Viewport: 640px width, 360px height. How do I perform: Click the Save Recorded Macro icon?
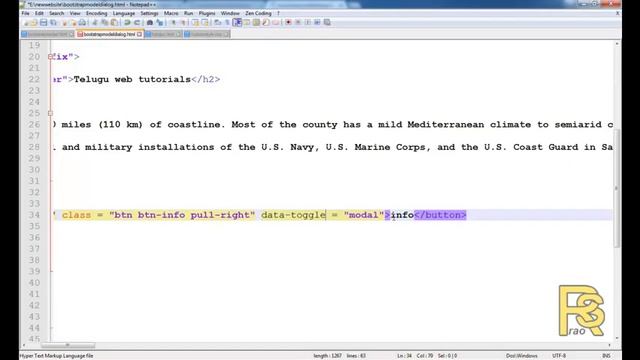coord(327,22)
